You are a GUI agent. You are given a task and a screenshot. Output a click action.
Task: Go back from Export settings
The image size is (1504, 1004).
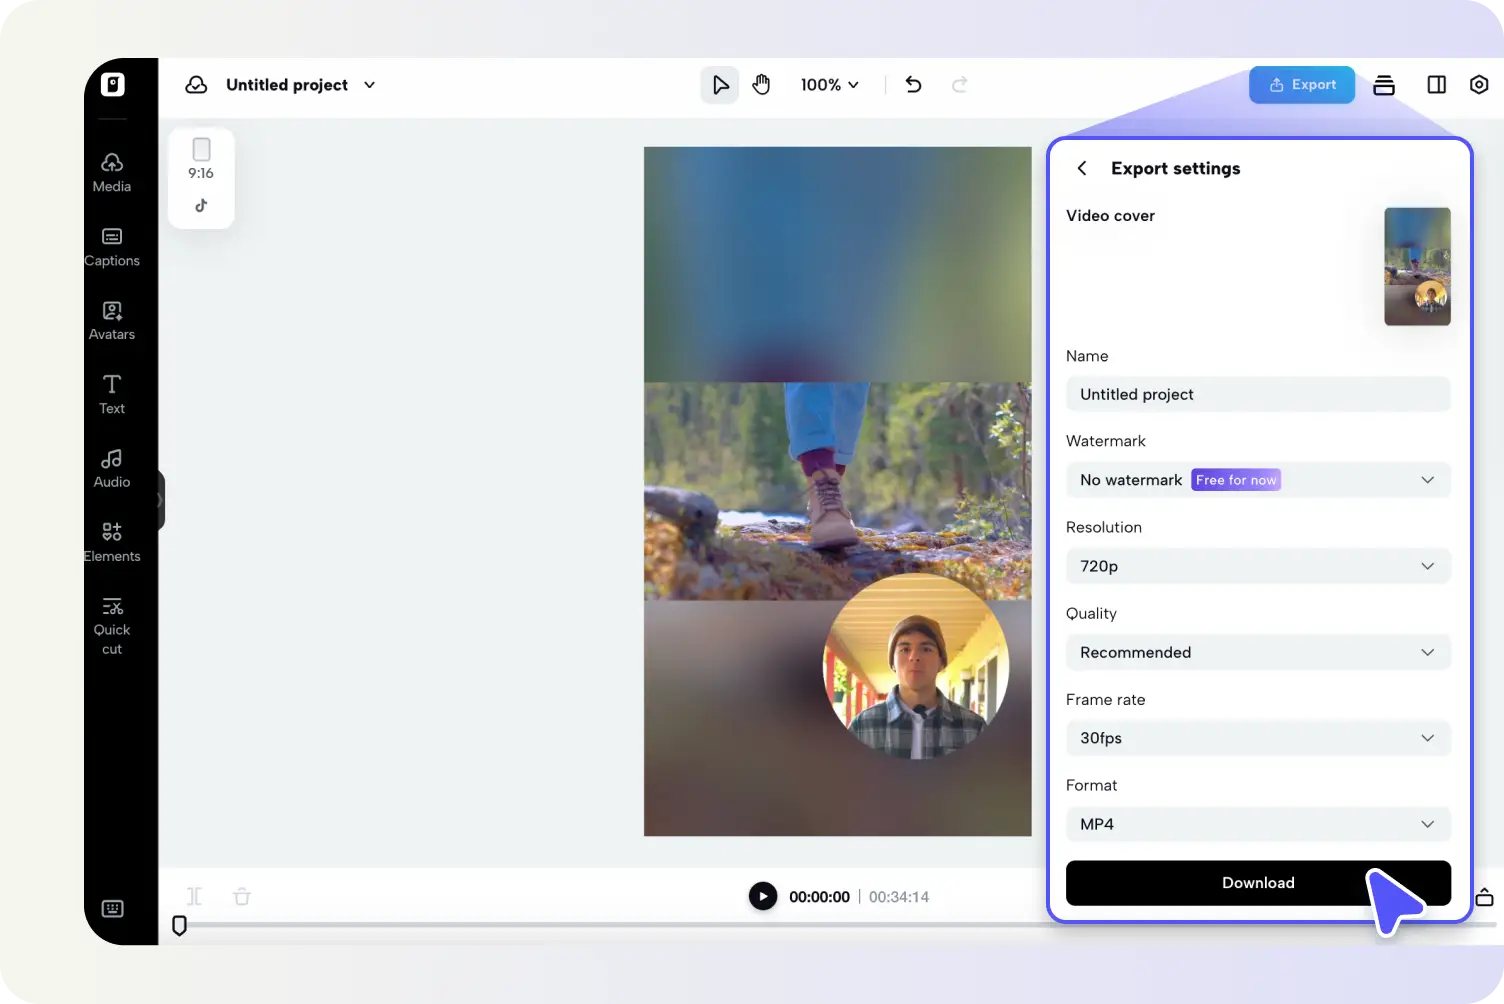(x=1082, y=168)
